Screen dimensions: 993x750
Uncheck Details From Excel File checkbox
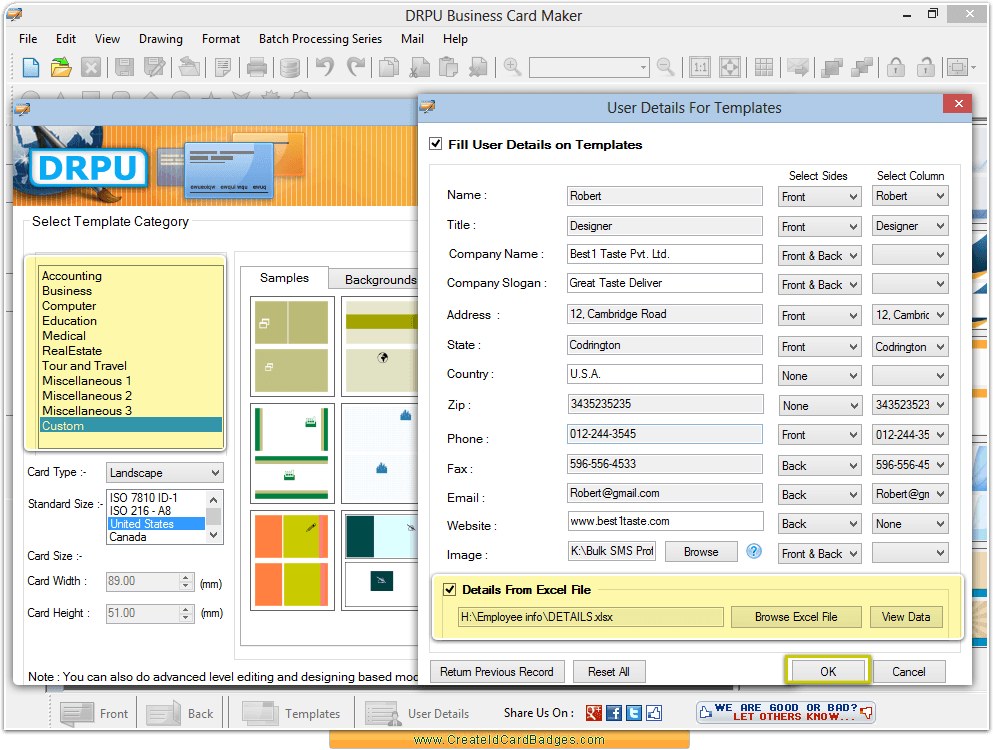pyautogui.click(x=450, y=590)
